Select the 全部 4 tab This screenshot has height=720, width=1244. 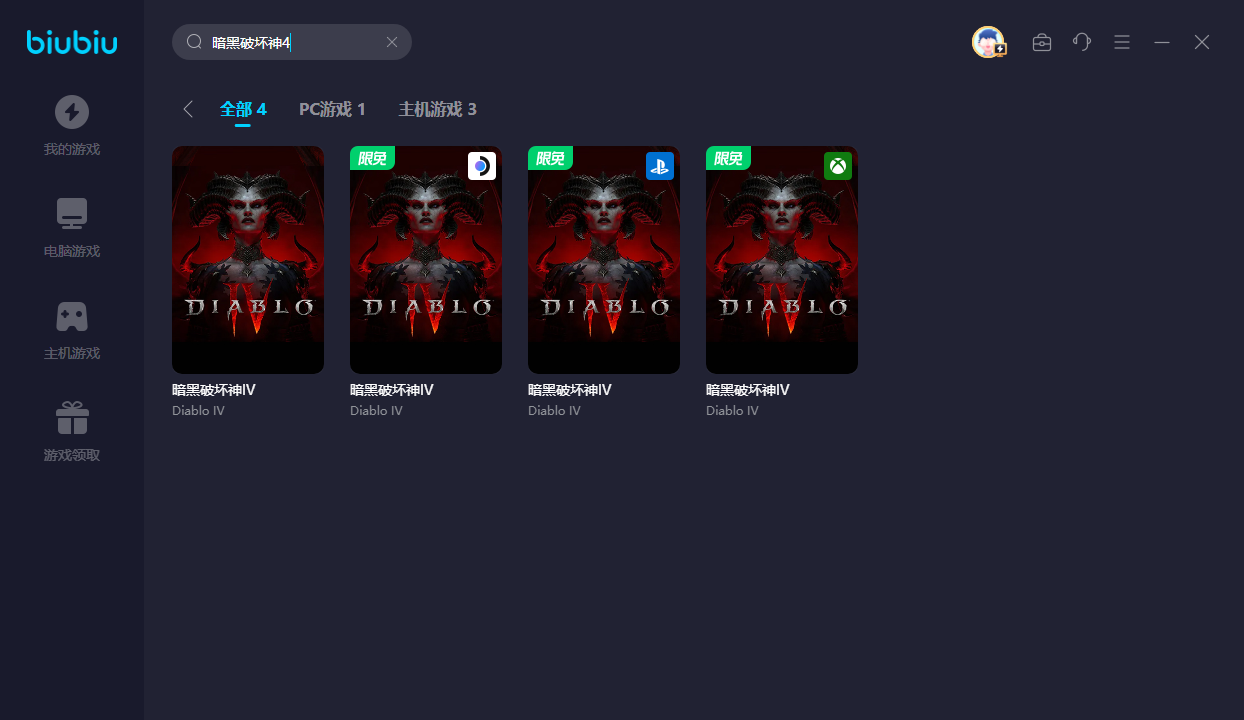(x=243, y=109)
